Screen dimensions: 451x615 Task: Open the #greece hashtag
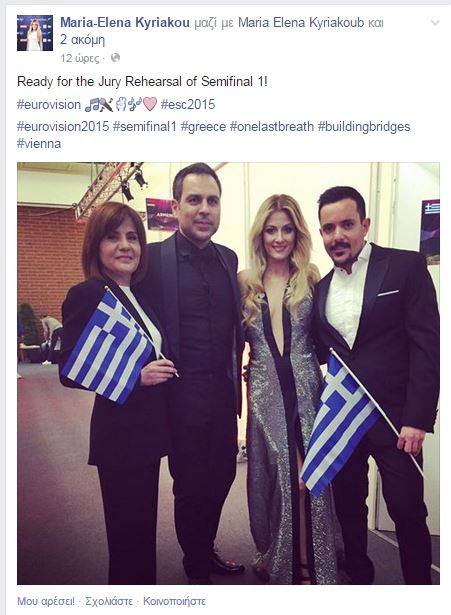click(203, 127)
